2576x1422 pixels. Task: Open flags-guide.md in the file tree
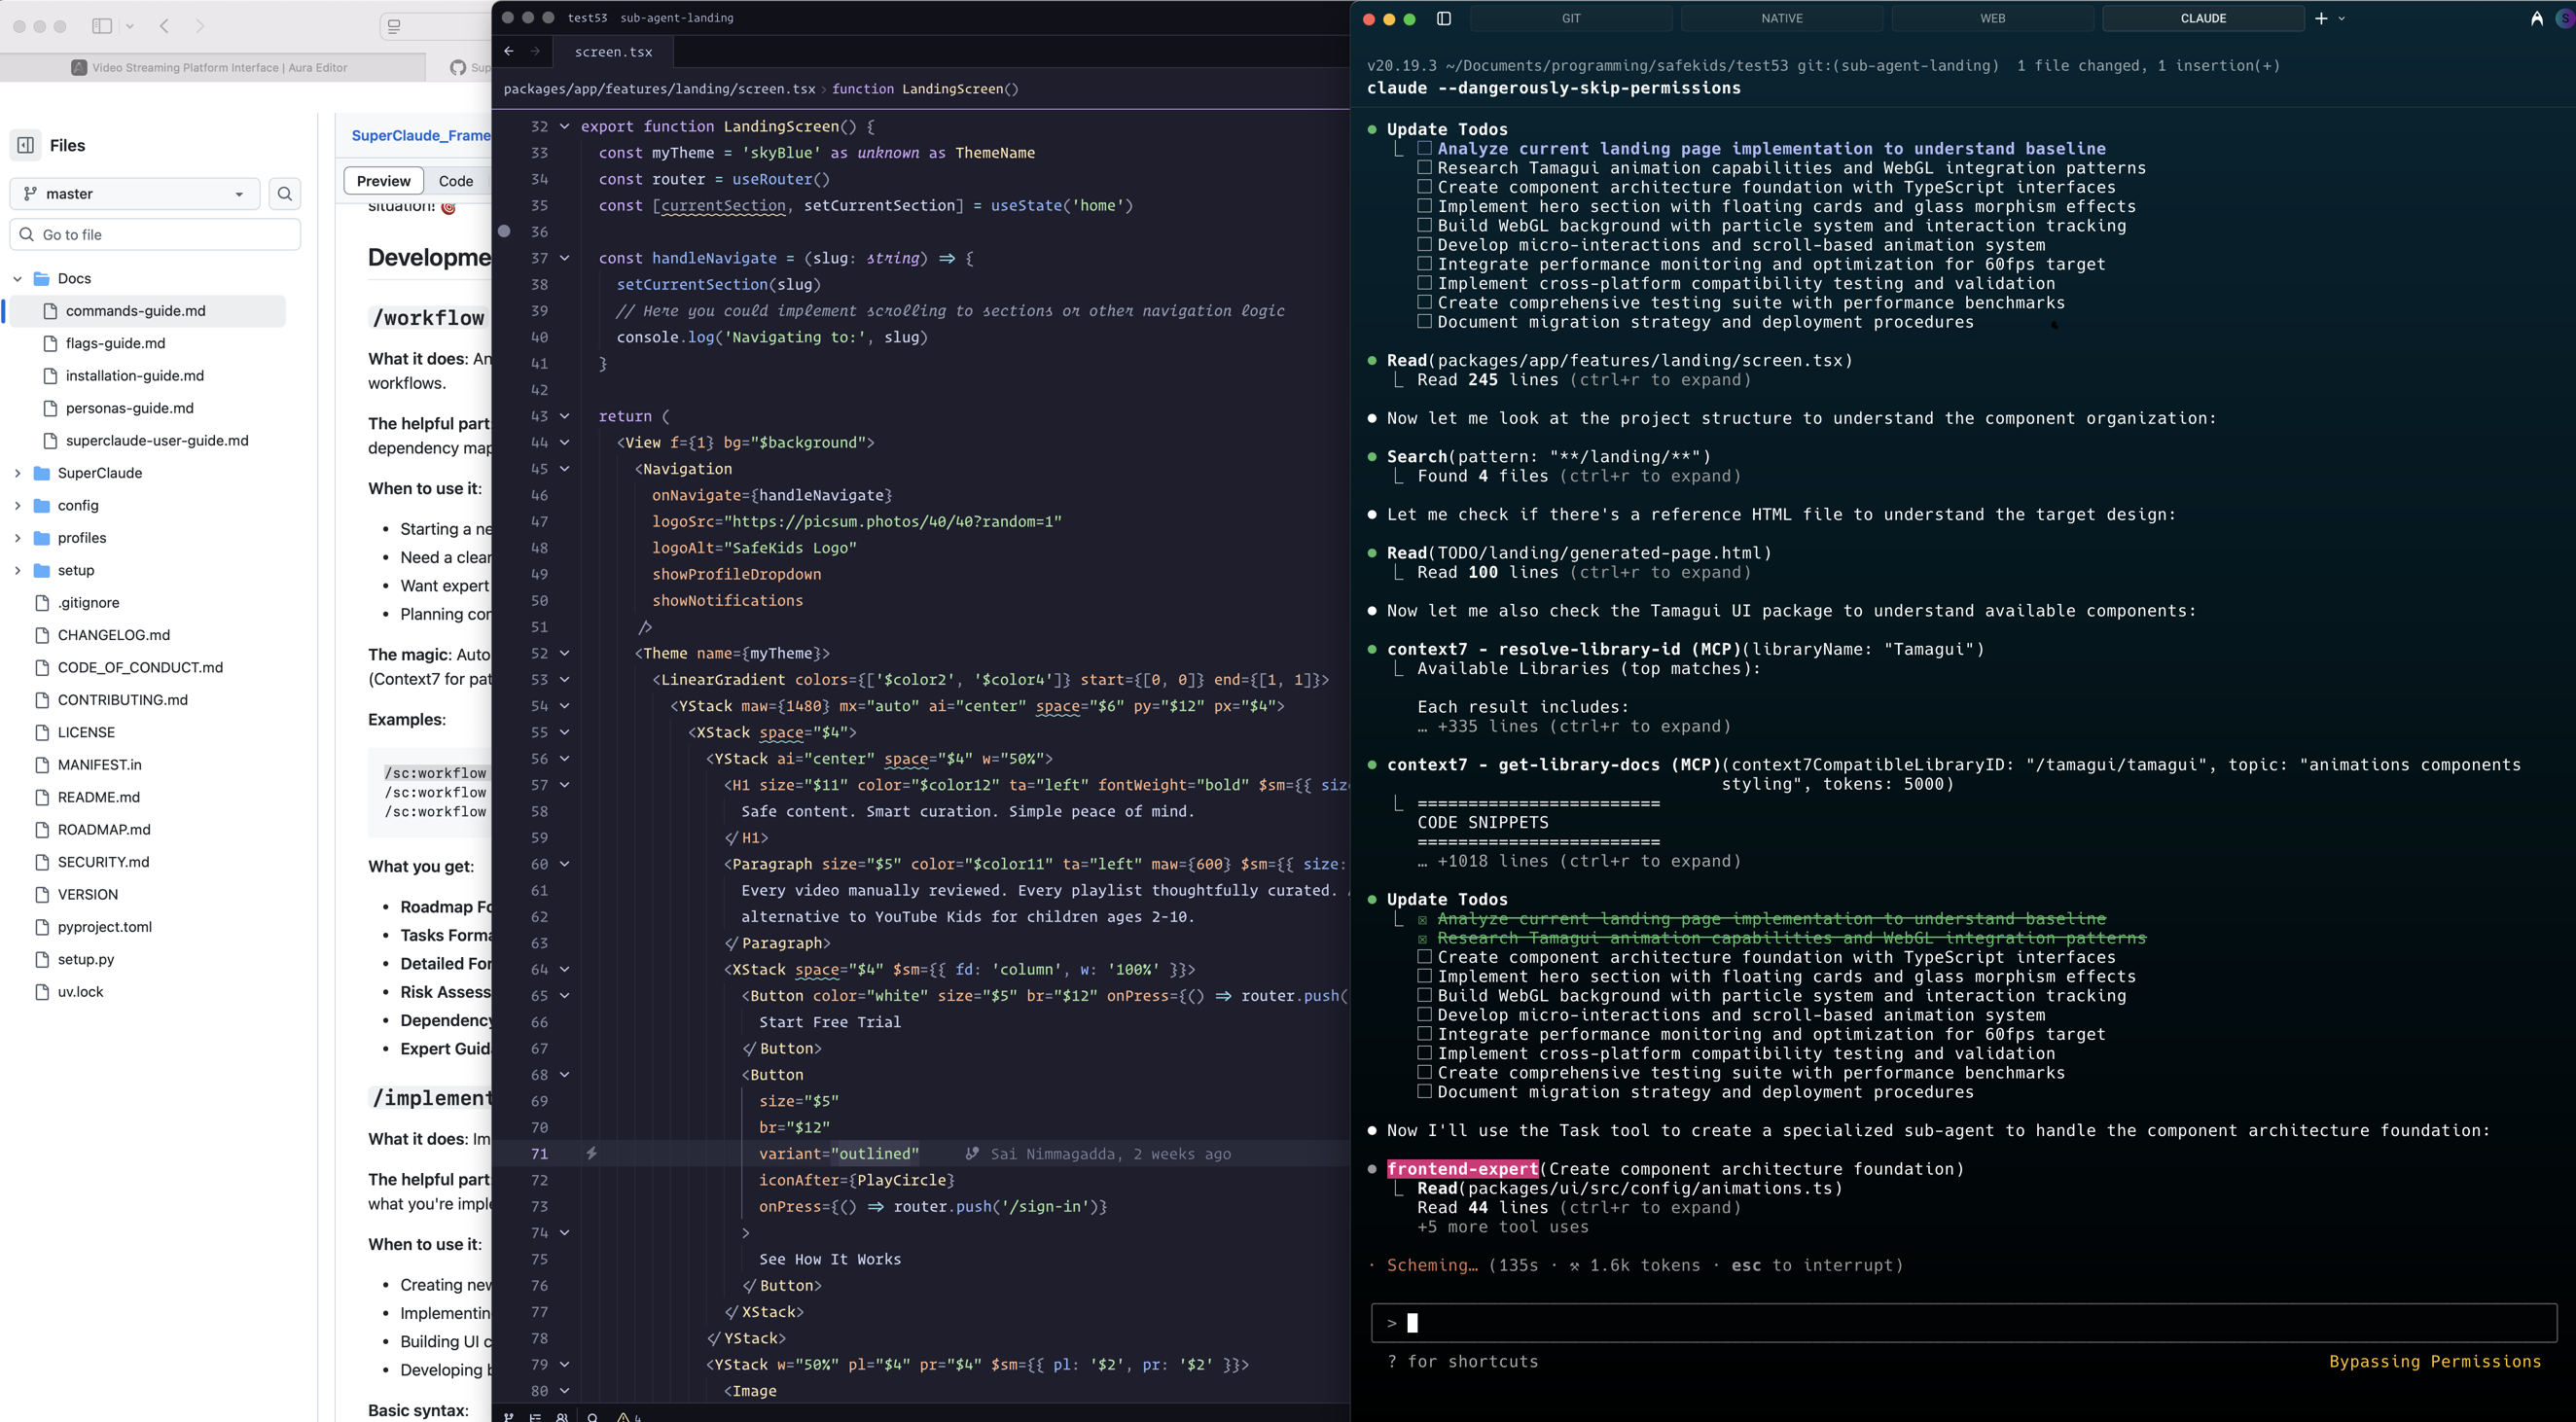point(115,343)
